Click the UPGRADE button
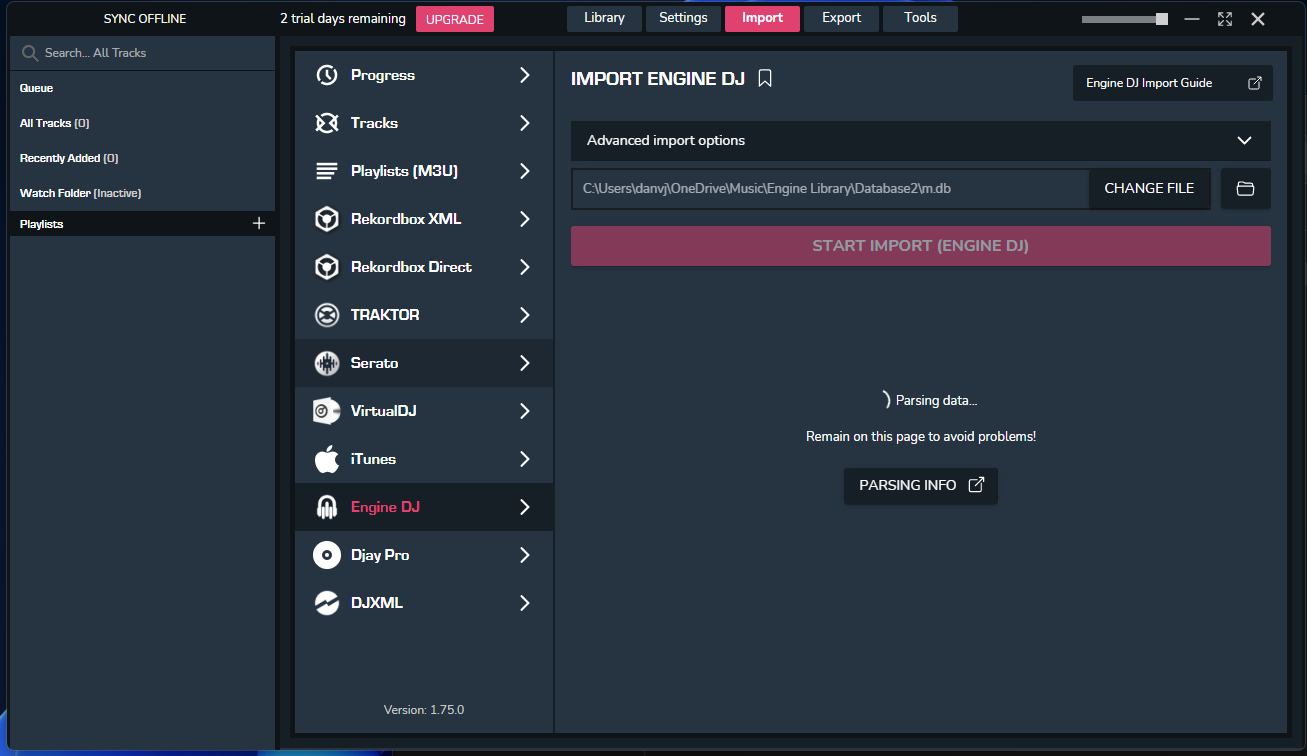 point(455,19)
